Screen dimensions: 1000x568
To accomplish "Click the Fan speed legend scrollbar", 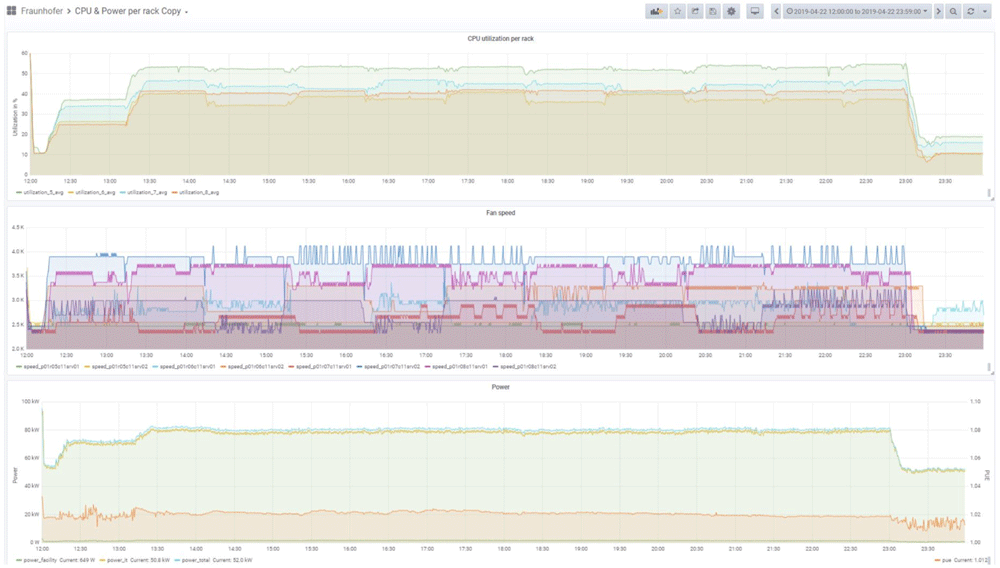I will pos(989,367).
